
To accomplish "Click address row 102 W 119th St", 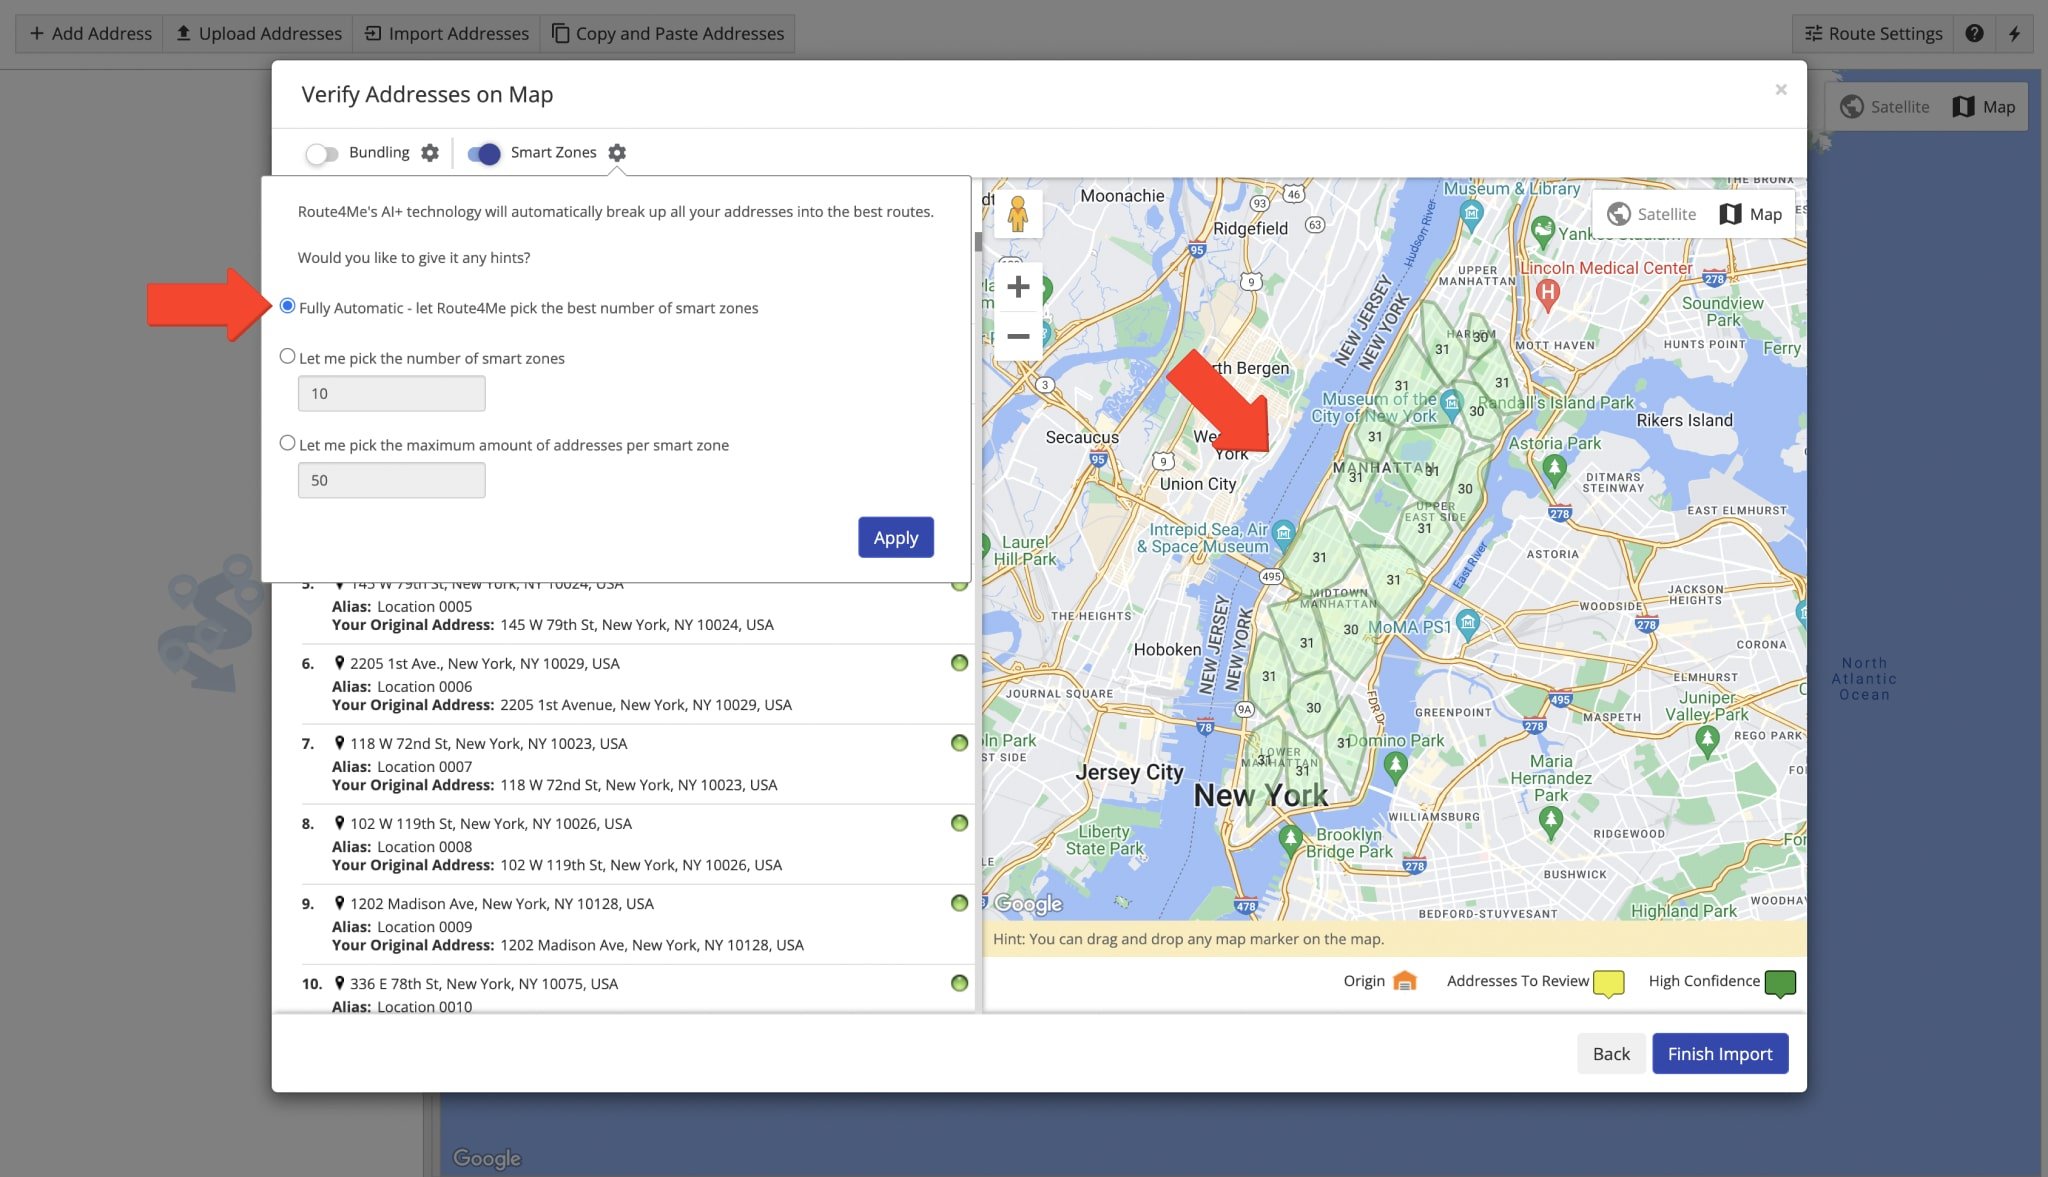I will tap(636, 844).
